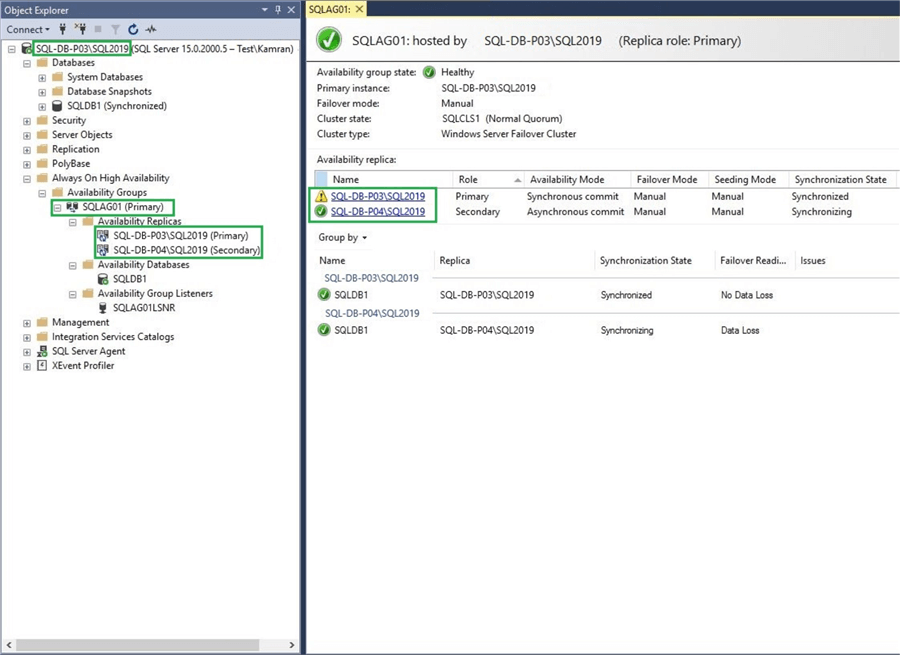Click the Connect Object Explorer plug icon
The image size is (900, 655).
click(x=63, y=29)
